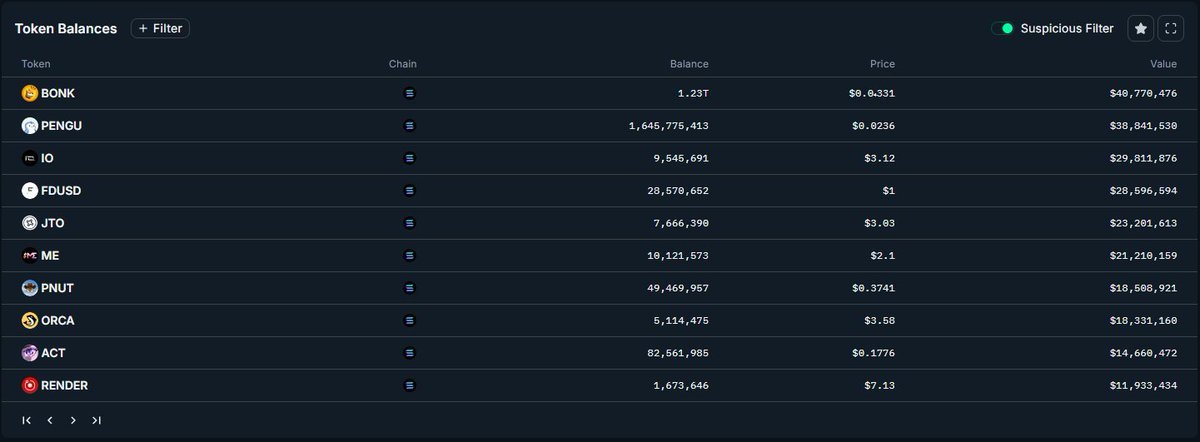Click the IO token icon
This screenshot has width=1200, height=442.
point(30,158)
